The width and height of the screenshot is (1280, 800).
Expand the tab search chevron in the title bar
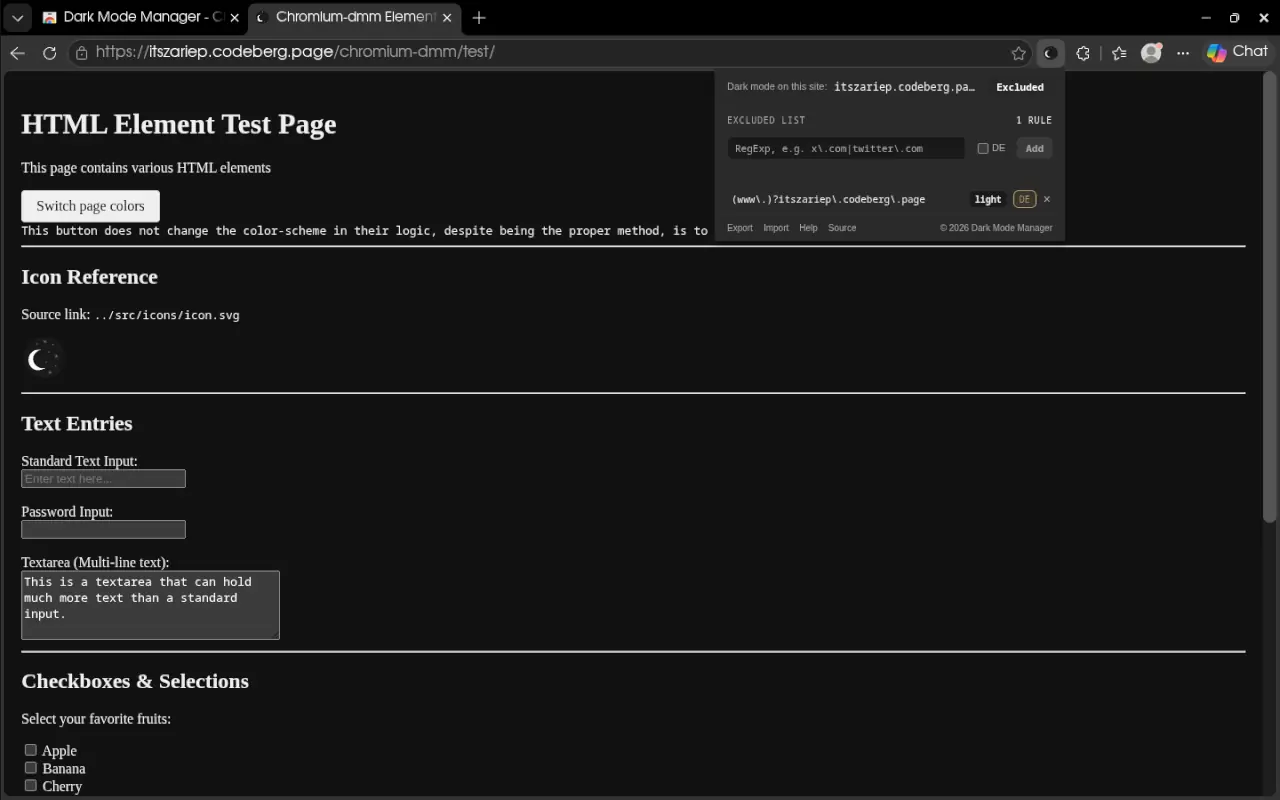tap(17, 17)
